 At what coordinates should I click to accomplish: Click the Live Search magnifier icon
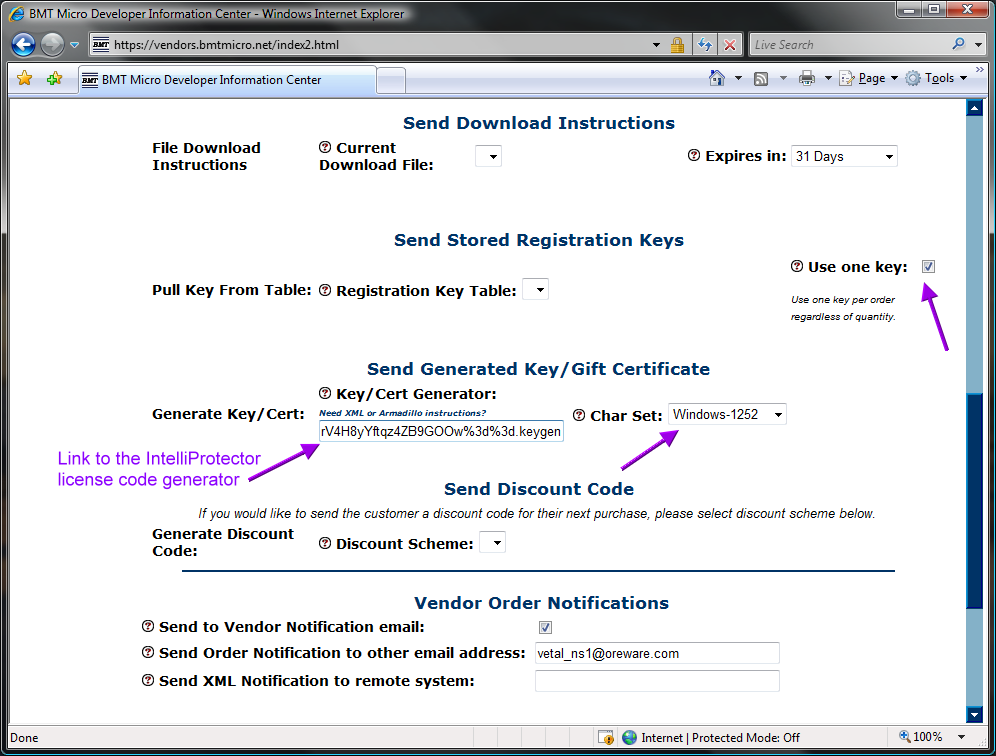tap(959, 44)
